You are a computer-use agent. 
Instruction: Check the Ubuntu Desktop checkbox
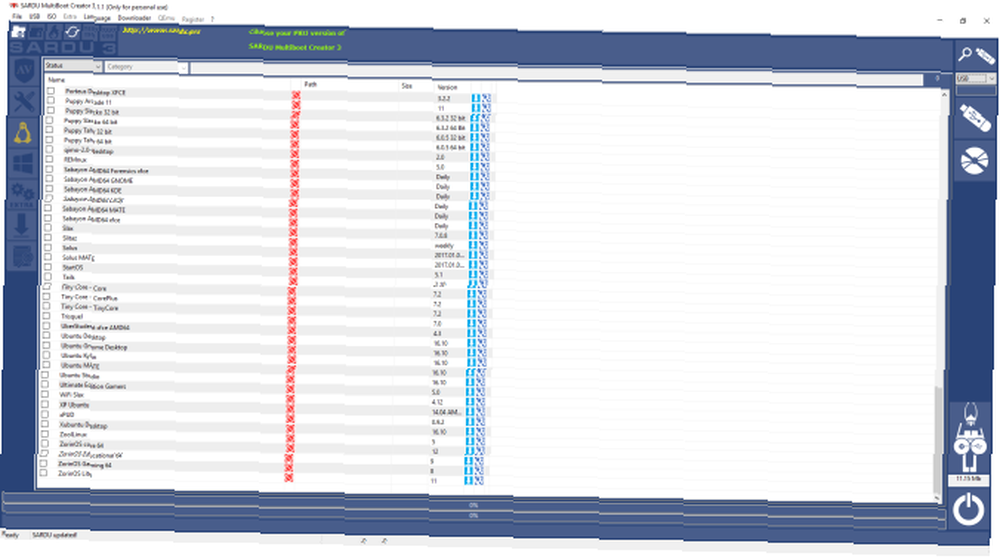(x=47, y=335)
